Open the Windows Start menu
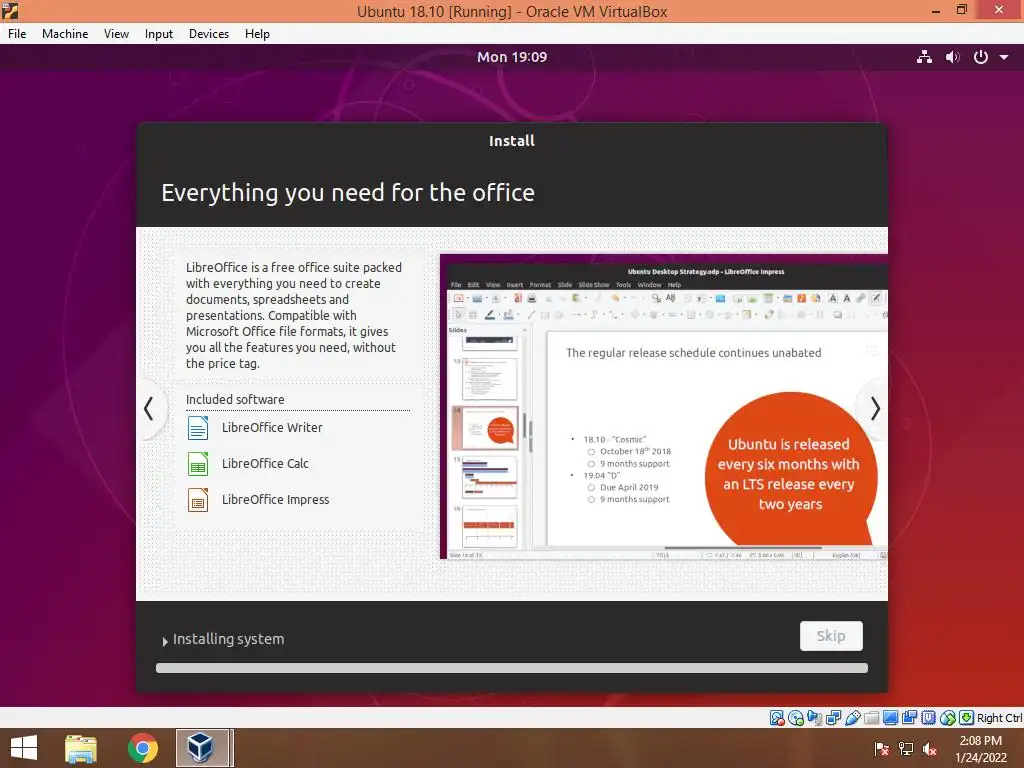 click(x=24, y=748)
